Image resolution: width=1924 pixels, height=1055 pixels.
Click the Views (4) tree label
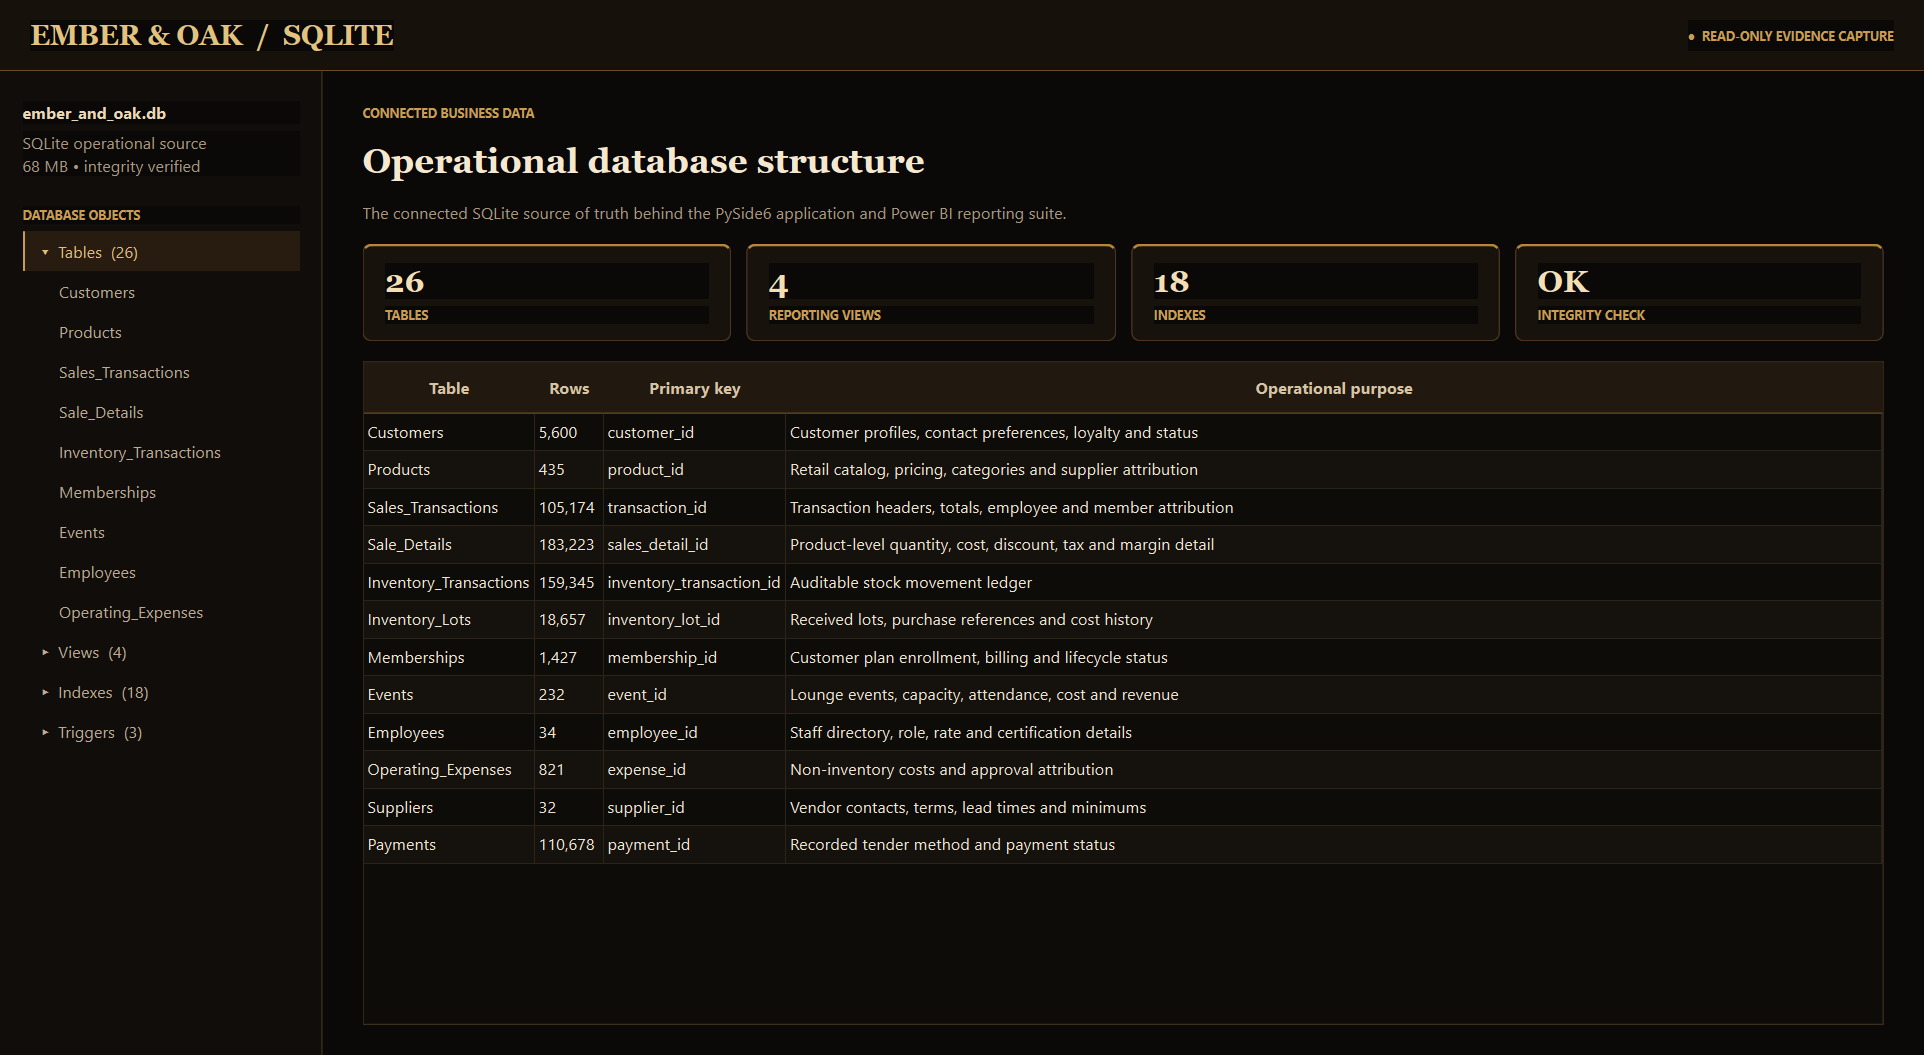click(x=92, y=652)
